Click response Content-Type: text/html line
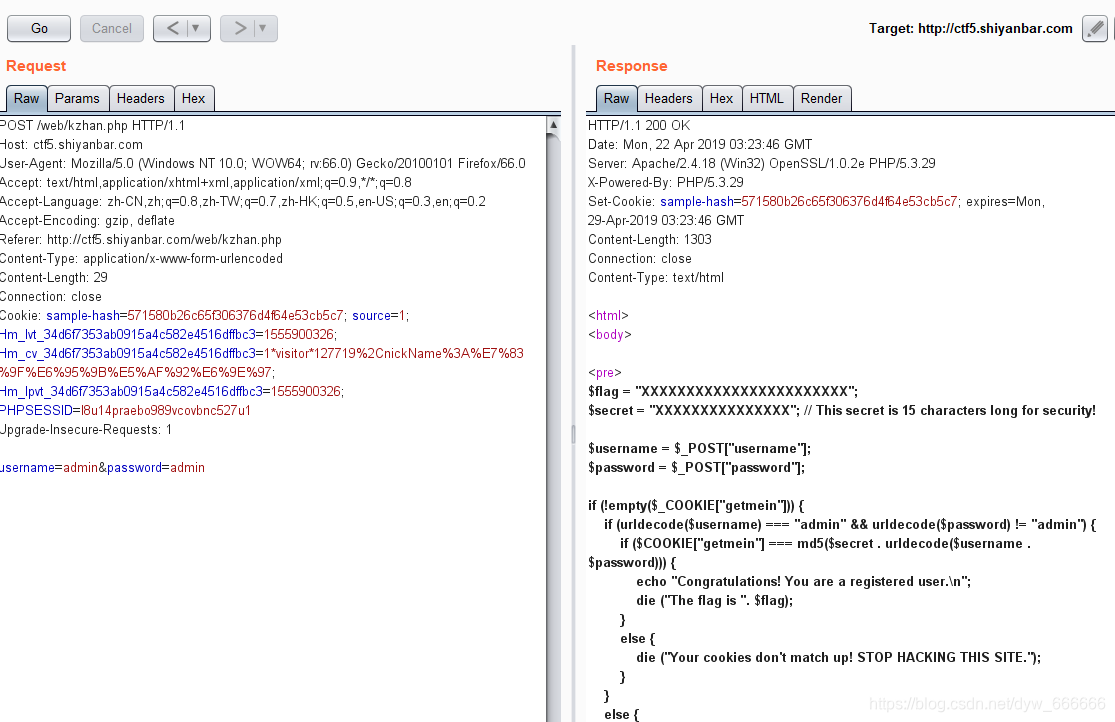The image size is (1115, 722). point(656,277)
